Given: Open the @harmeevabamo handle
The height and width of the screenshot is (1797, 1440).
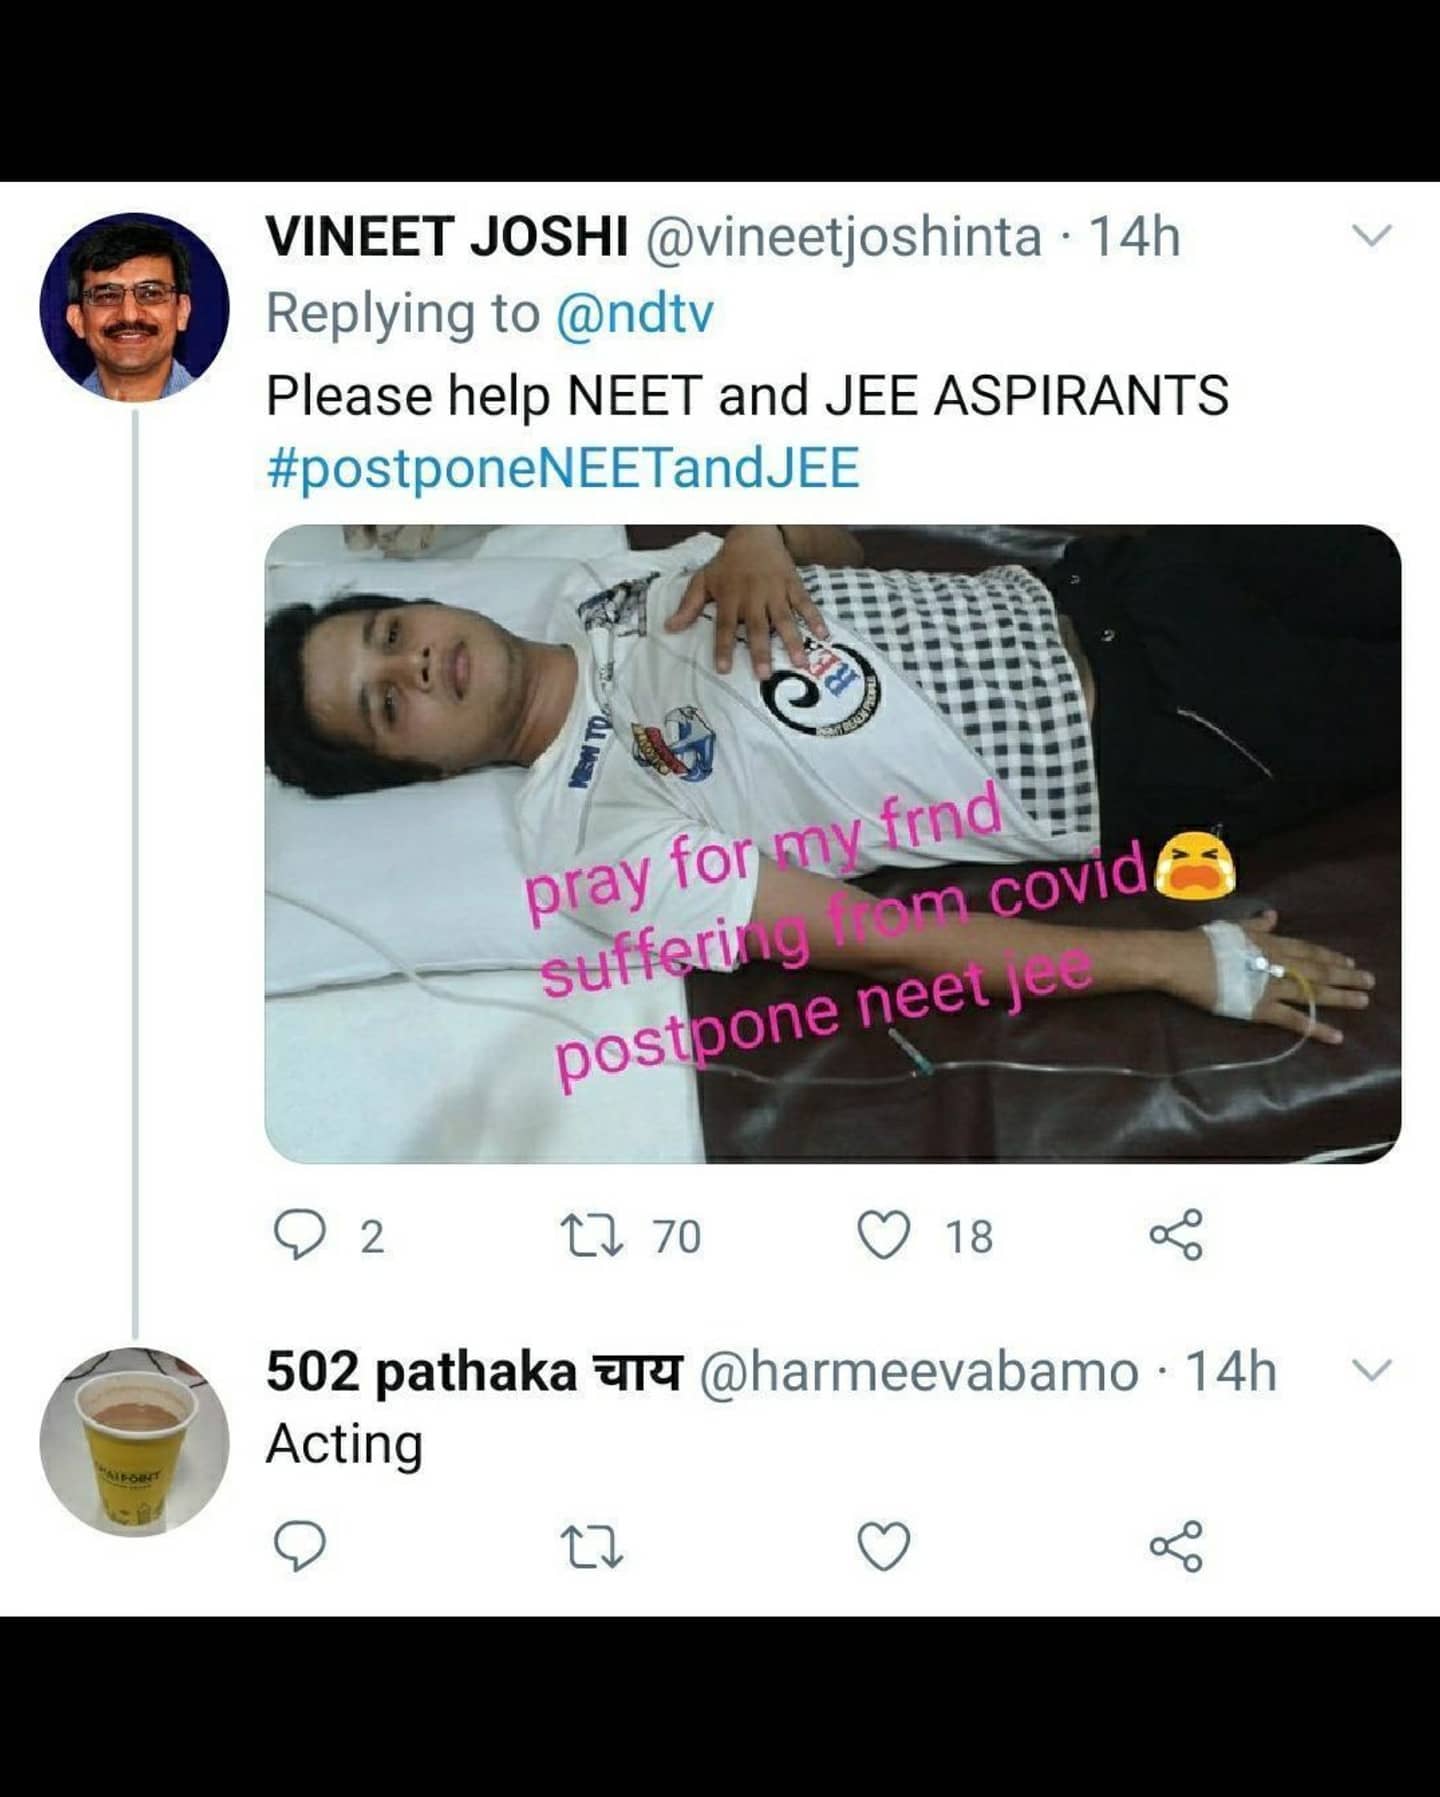Looking at the screenshot, I should (918, 1371).
